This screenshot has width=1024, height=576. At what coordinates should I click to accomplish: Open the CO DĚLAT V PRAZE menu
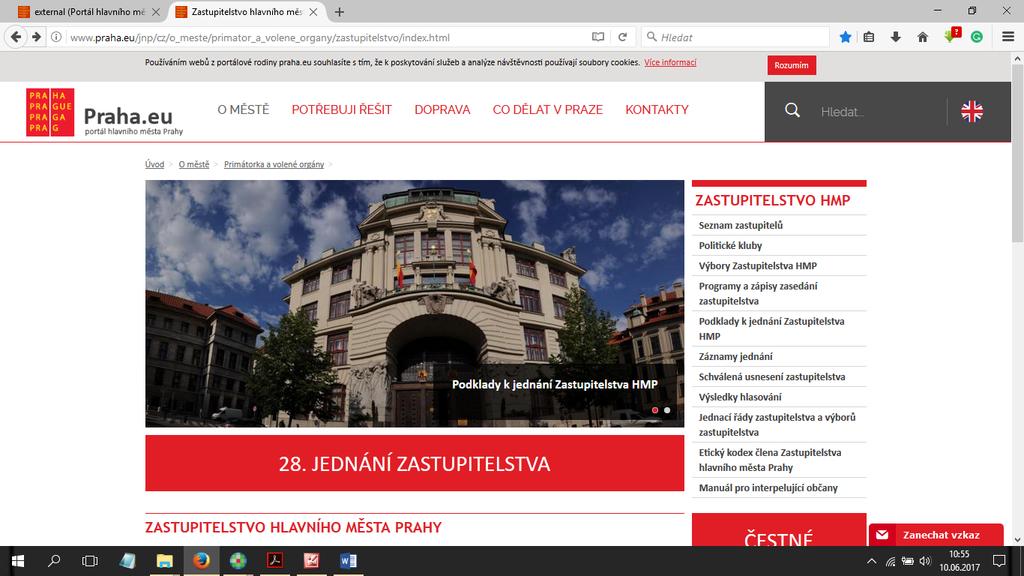tap(547, 110)
